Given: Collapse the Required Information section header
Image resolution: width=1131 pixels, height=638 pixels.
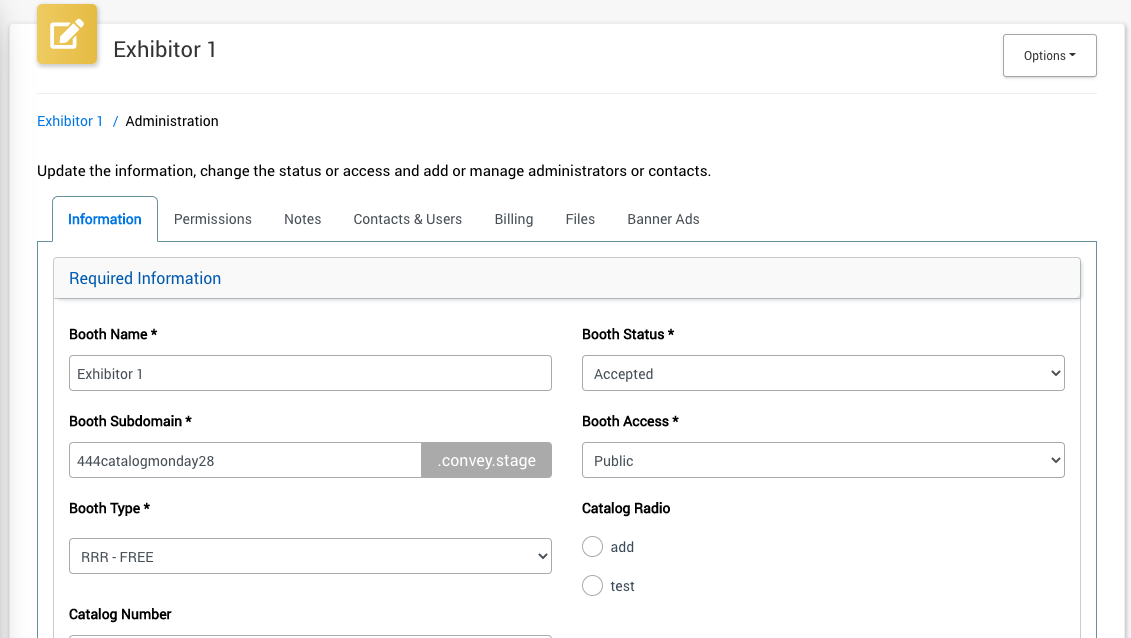Looking at the screenshot, I should pos(567,278).
